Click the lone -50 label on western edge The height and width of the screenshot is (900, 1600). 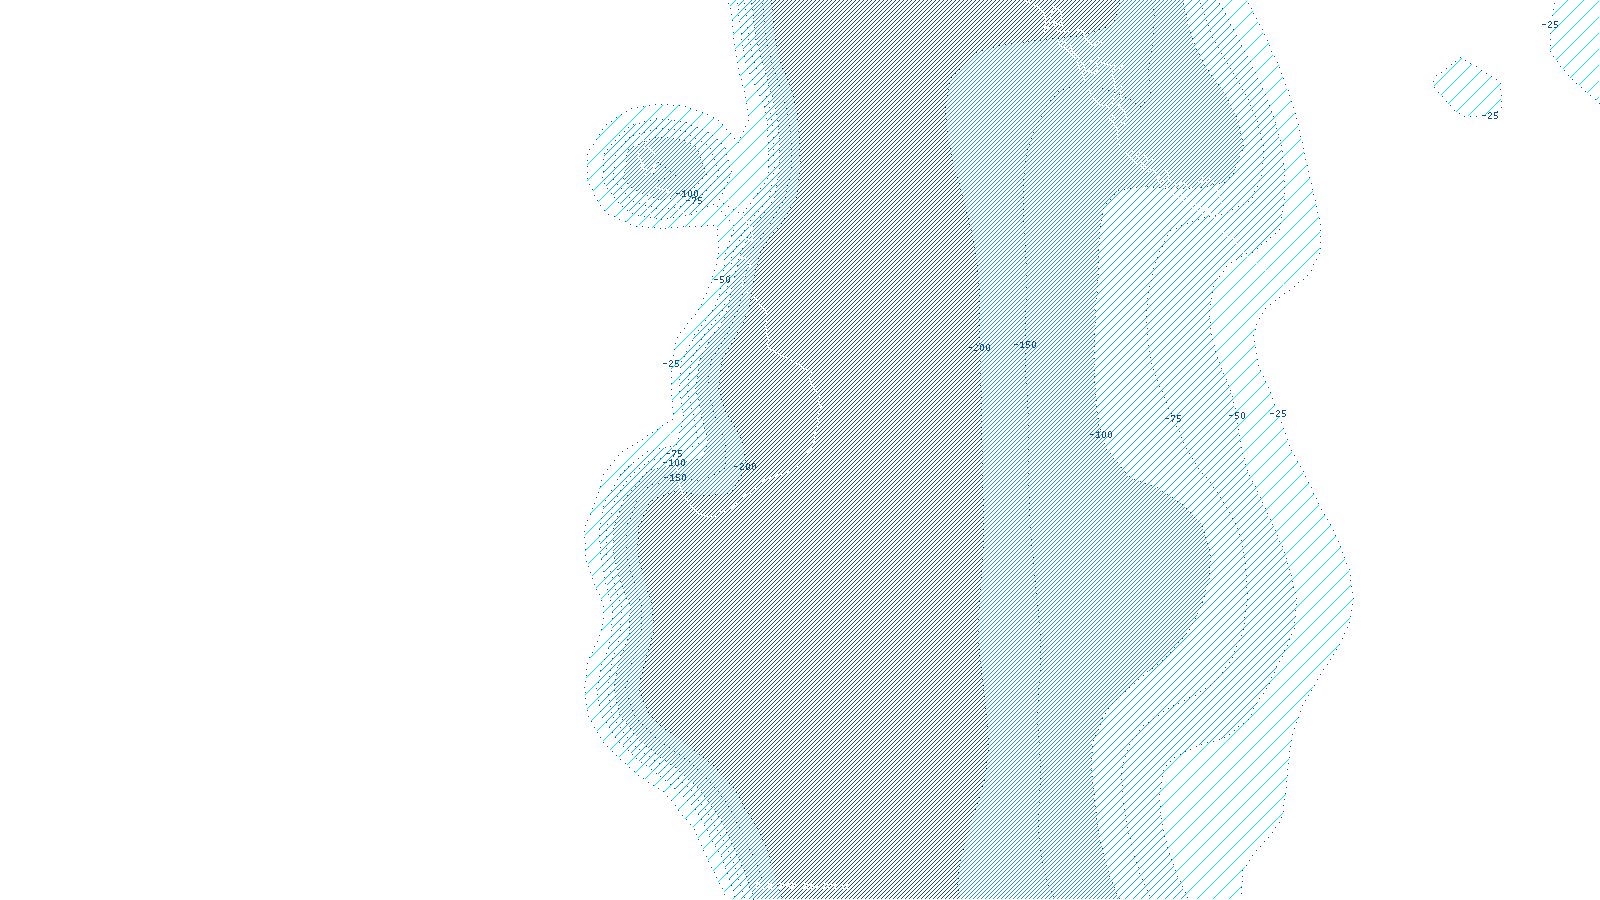pos(722,280)
